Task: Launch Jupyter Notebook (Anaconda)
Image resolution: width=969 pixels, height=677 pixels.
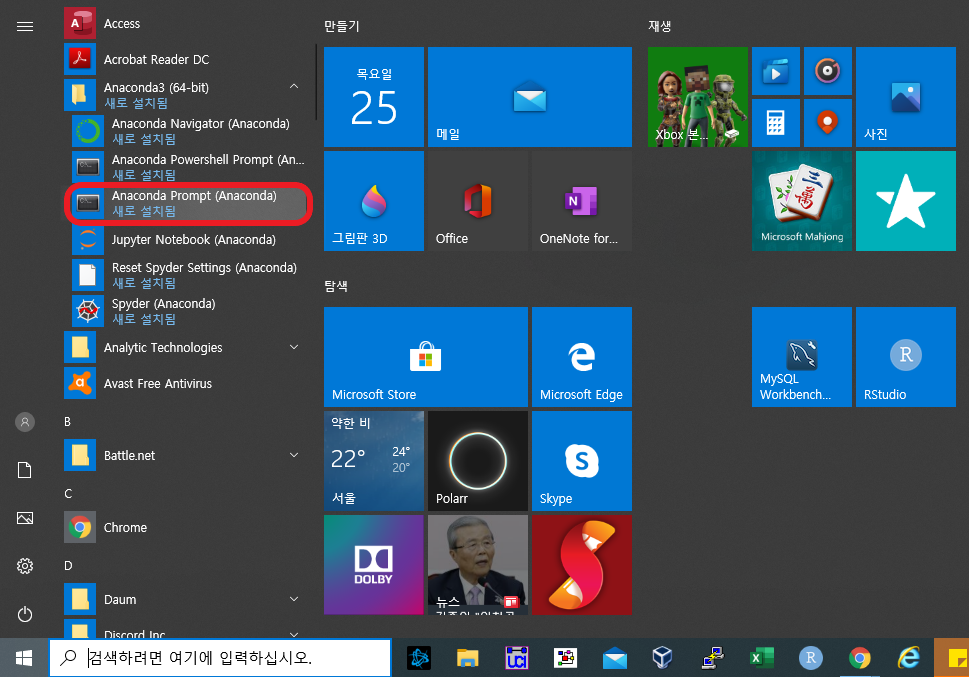Action: 189,239
